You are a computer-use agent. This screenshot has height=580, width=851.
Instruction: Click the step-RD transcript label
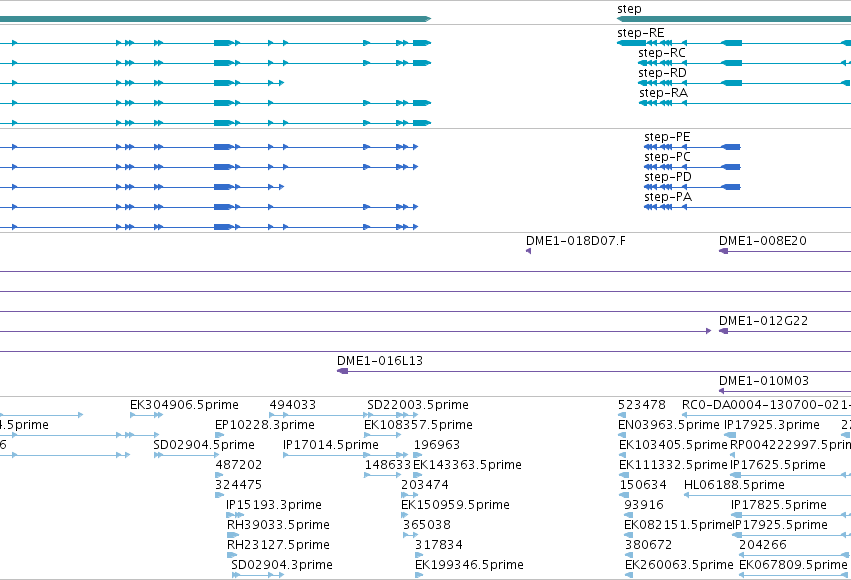click(662, 73)
